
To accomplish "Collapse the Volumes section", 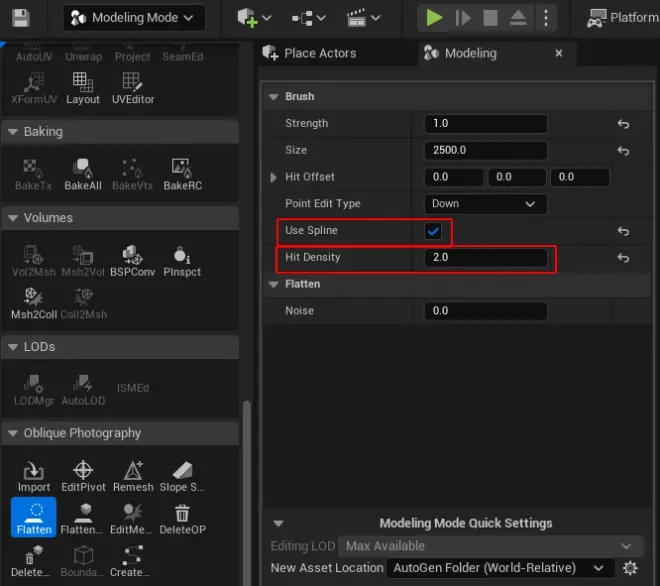I will [13, 218].
